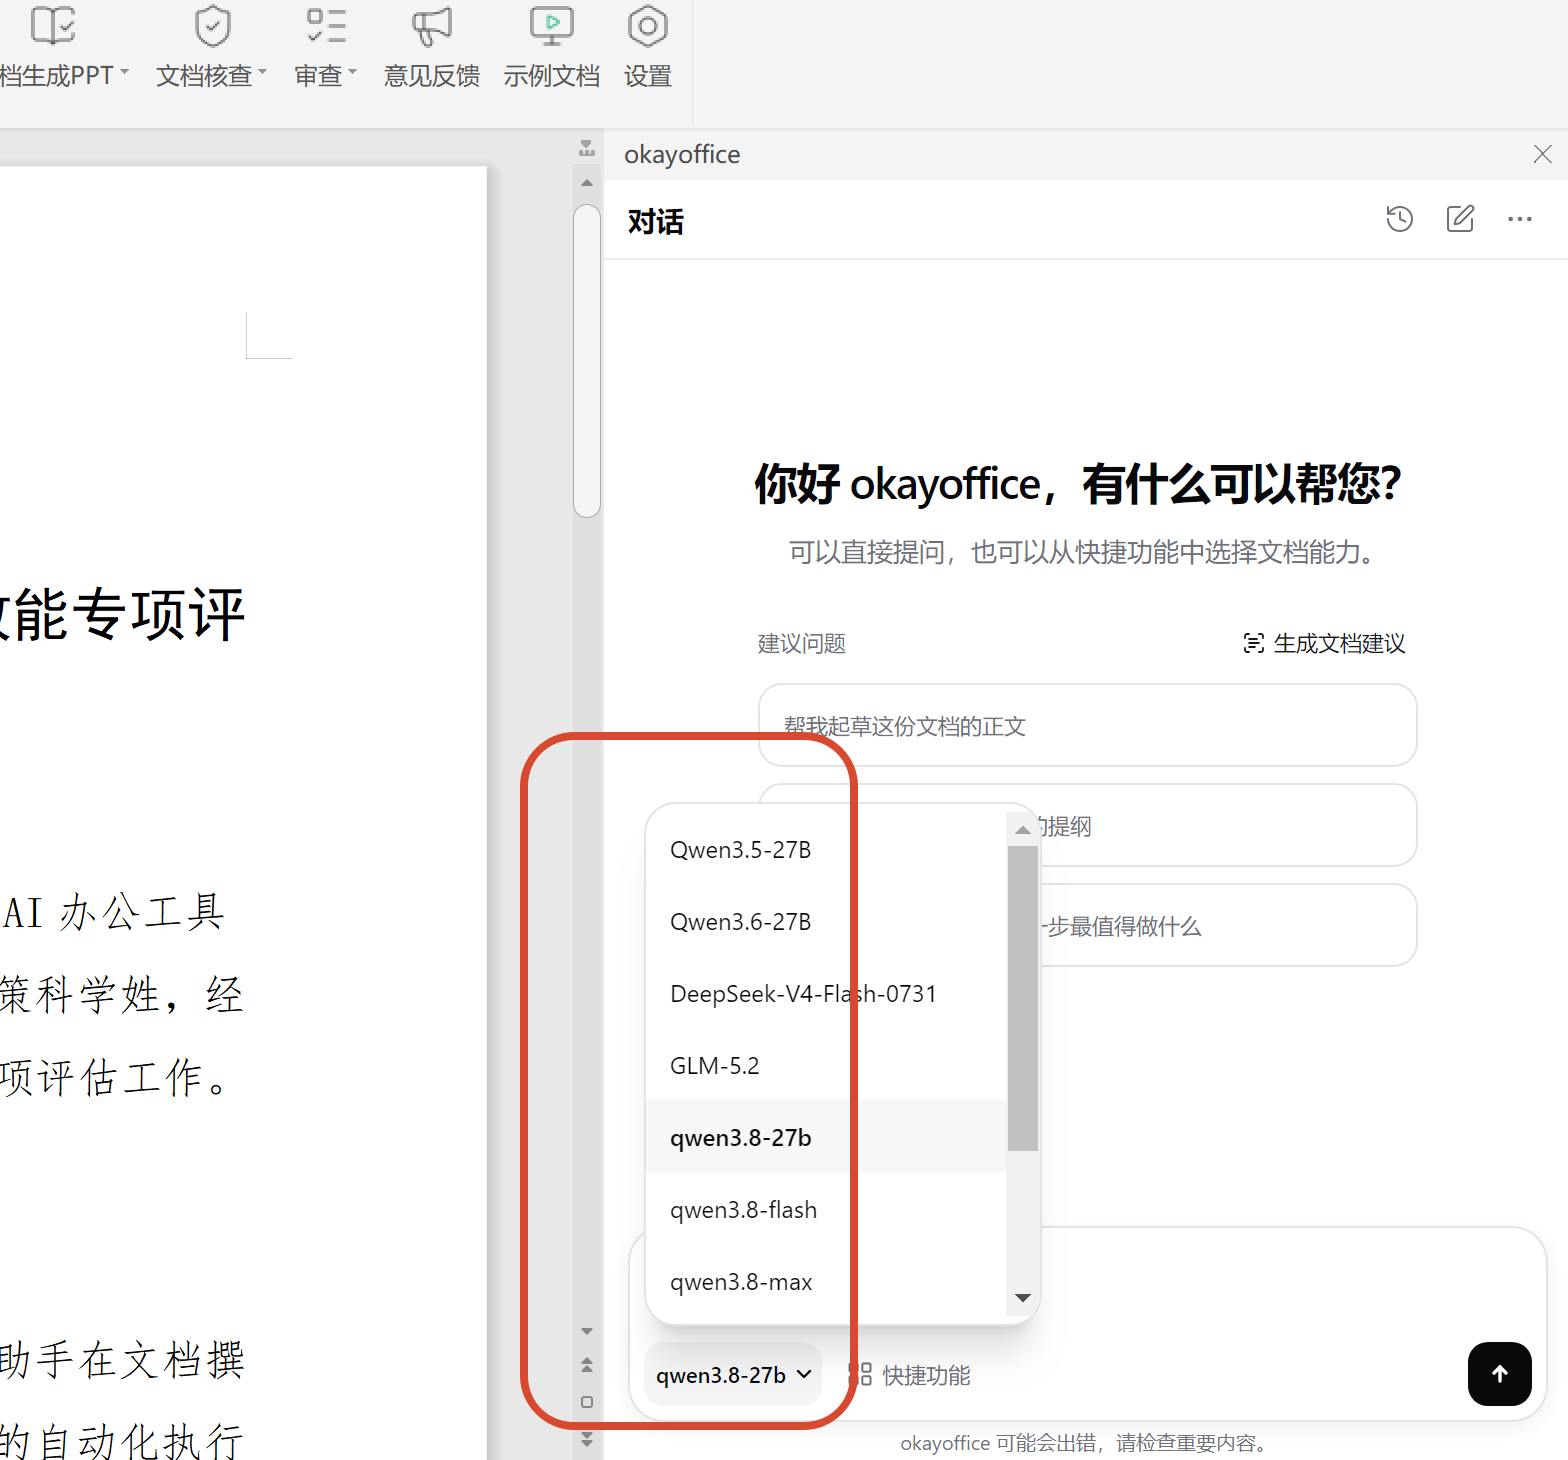Send the message with the arrow button
Screen dimensions: 1568x1460
pos(1499,1374)
